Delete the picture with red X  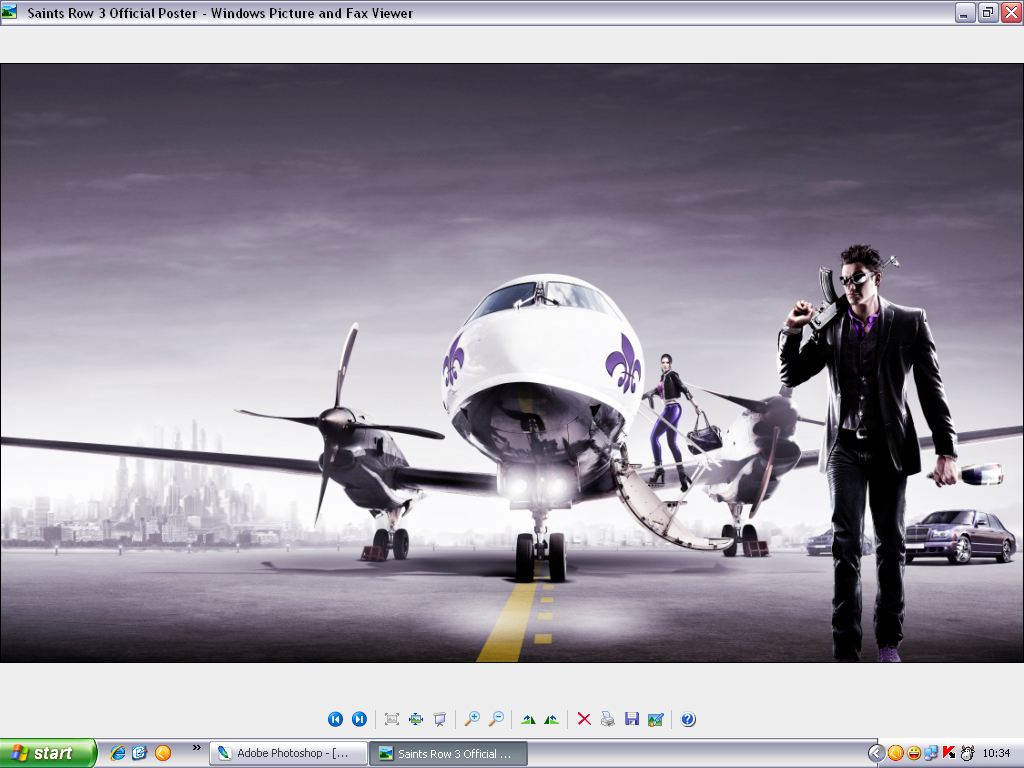pyautogui.click(x=584, y=719)
